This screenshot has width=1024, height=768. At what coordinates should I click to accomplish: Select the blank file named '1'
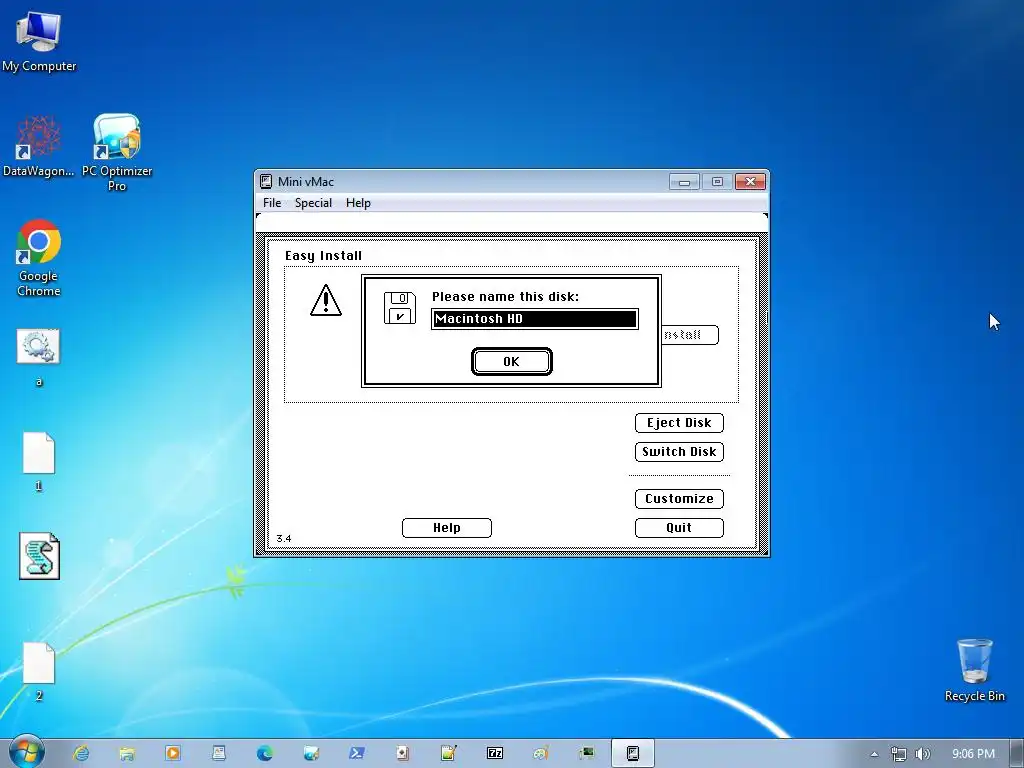click(39, 461)
